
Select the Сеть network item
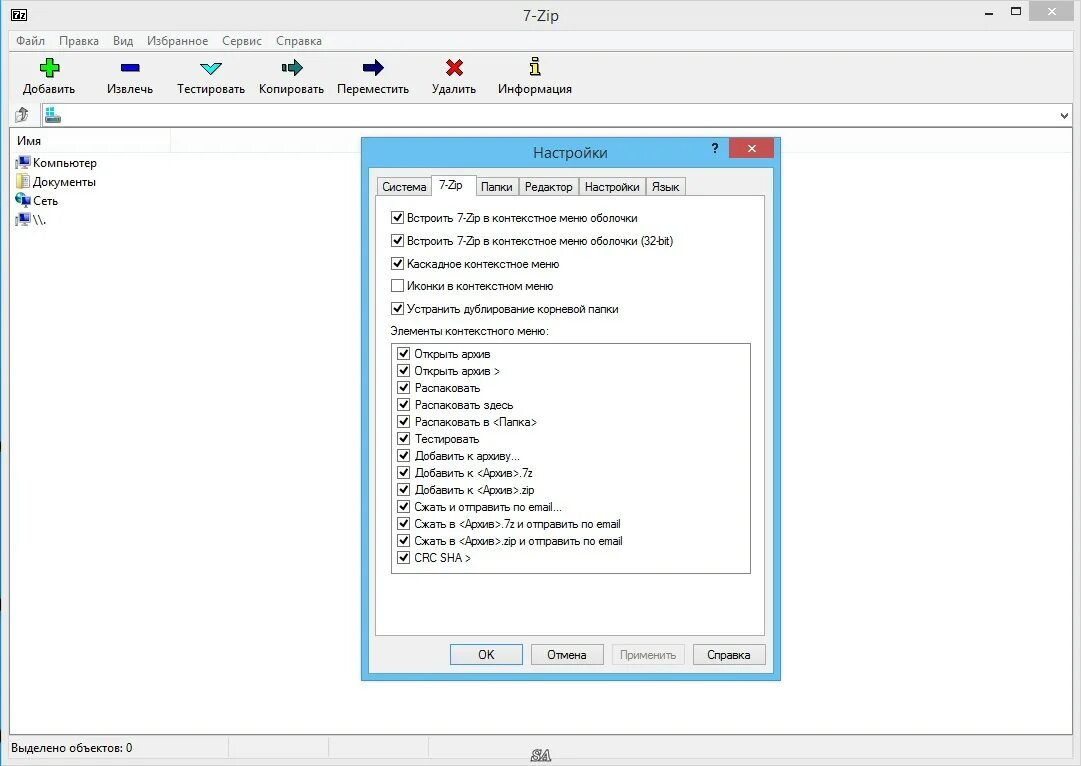pyautogui.click(x=37, y=201)
